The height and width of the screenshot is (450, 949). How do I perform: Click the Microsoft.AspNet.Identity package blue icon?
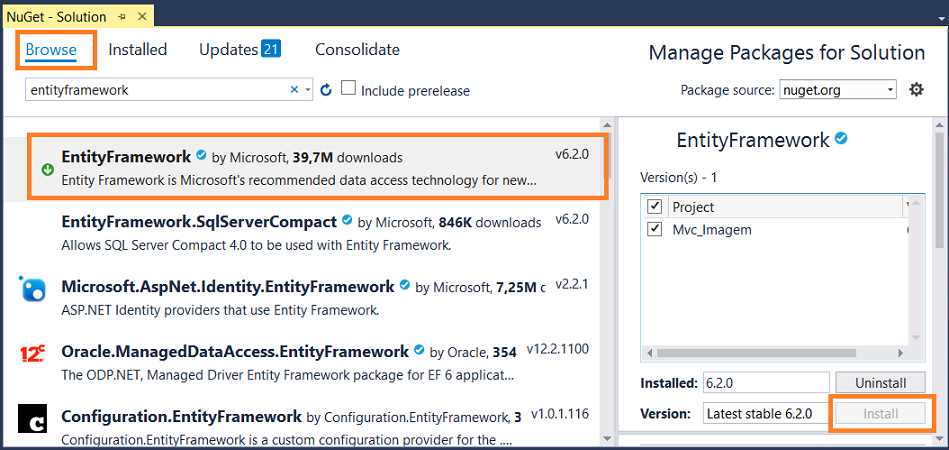pos(33,289)
